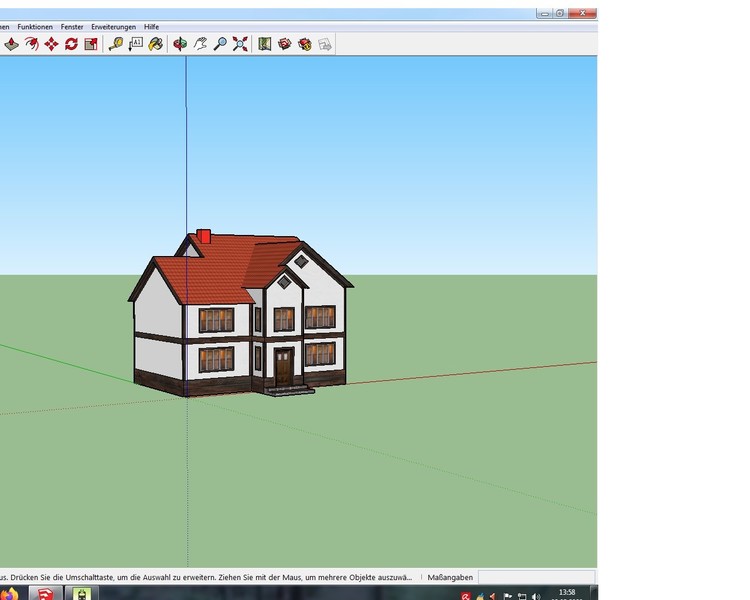Select the Push/Pull tool
Viewport: 750px width, 600px height.
[11, 44]
